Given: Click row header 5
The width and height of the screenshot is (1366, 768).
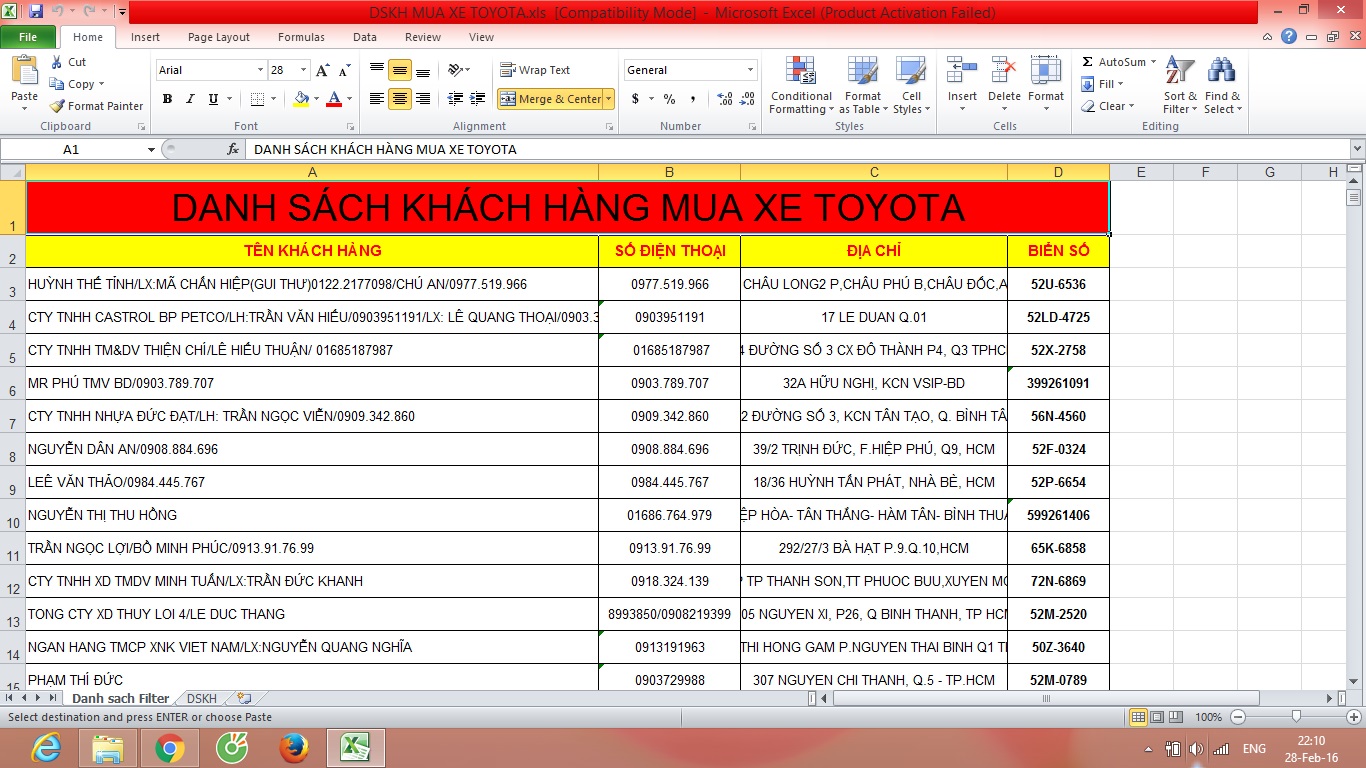Looking at the screenshot, I should click(12, 351).
